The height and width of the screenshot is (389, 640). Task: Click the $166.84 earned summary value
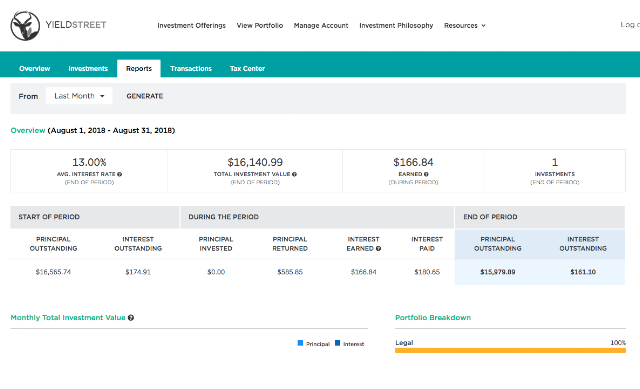tap(413, 162)
